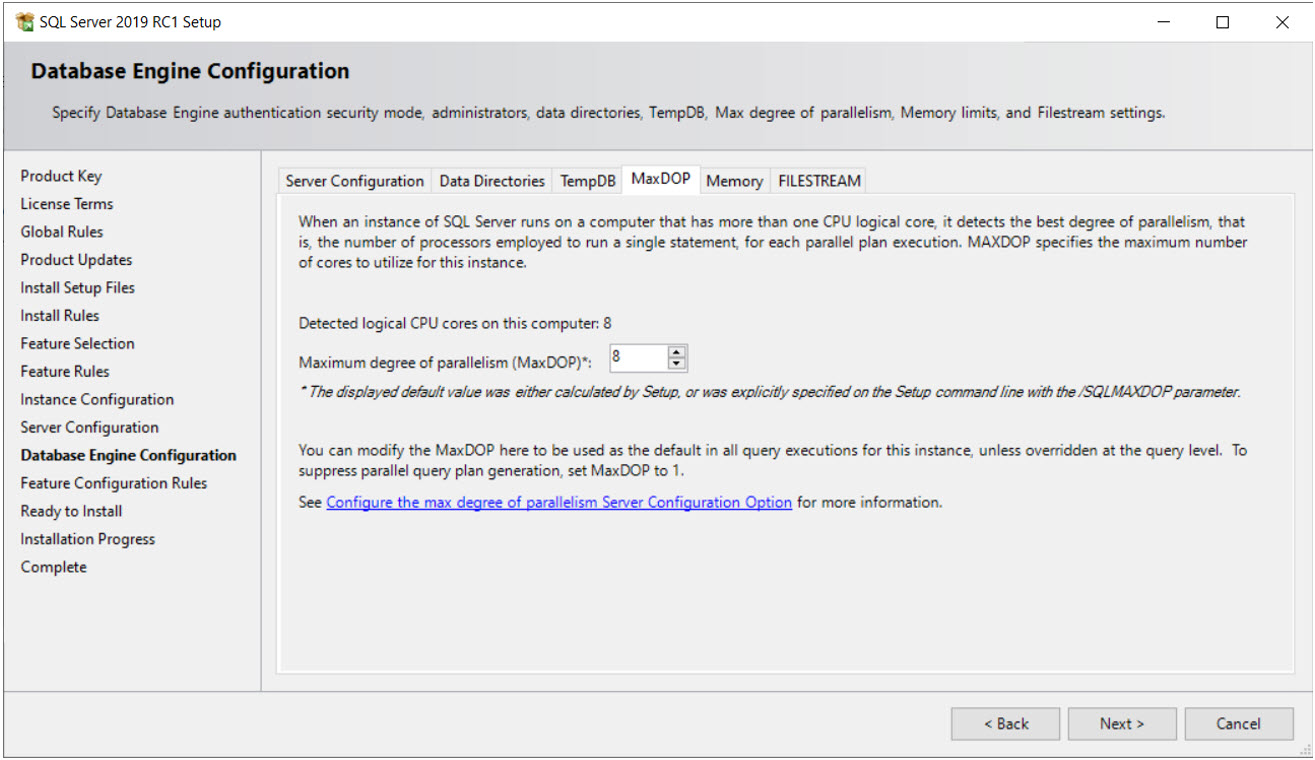Screen dimensions: 1315x760
Task: Open the Data Directories tab
Action: [492, 181]
